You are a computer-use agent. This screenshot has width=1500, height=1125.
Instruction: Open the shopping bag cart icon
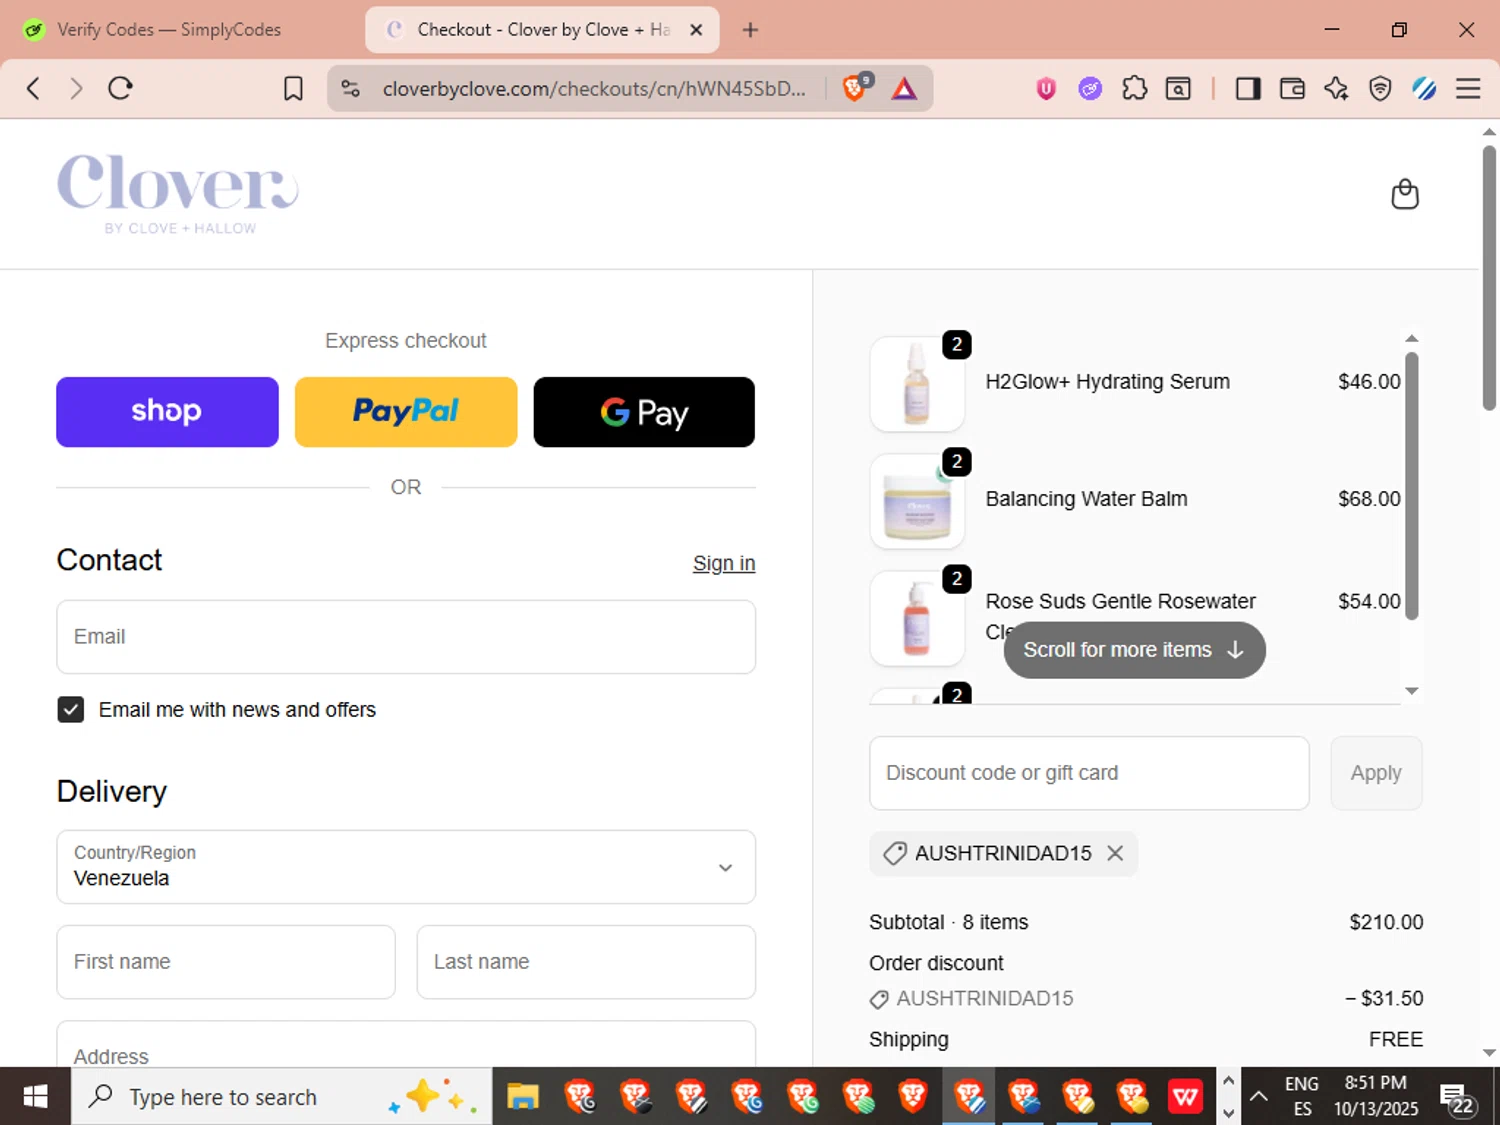click(1405, 194)
